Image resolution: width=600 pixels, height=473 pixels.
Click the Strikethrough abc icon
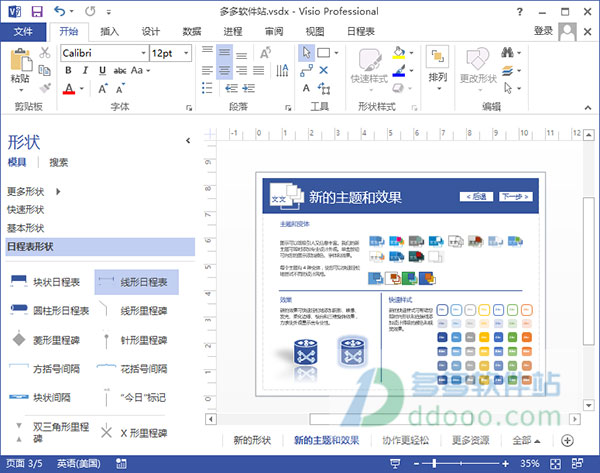(120, 71)
